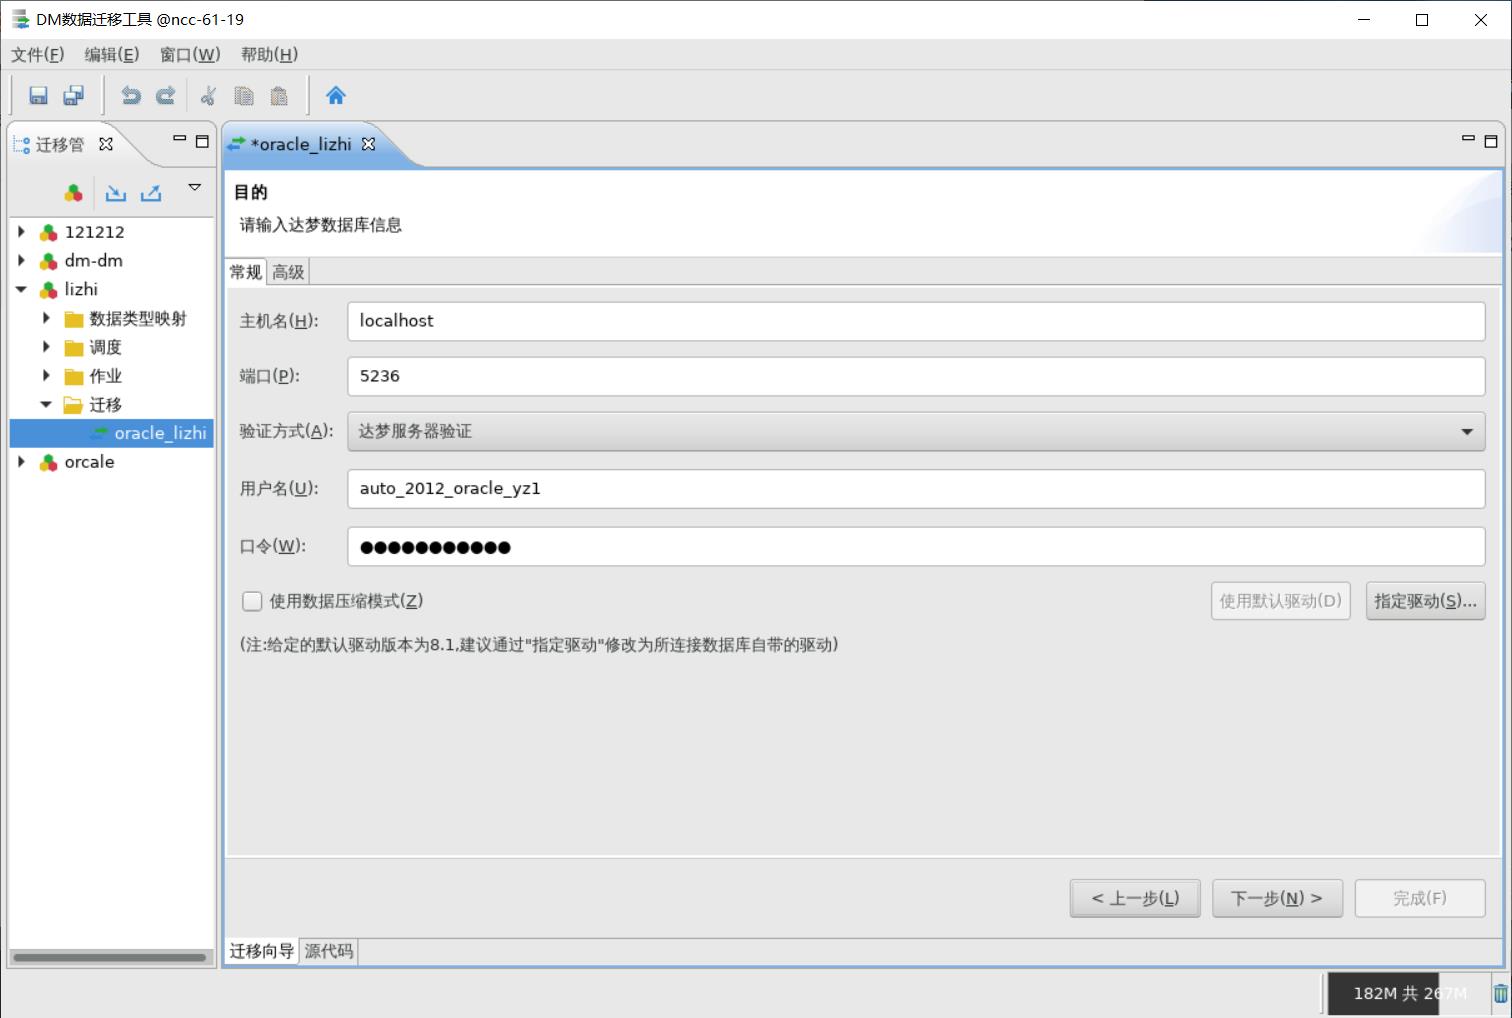Switch to the 高级 tab

tap(288, 272)
